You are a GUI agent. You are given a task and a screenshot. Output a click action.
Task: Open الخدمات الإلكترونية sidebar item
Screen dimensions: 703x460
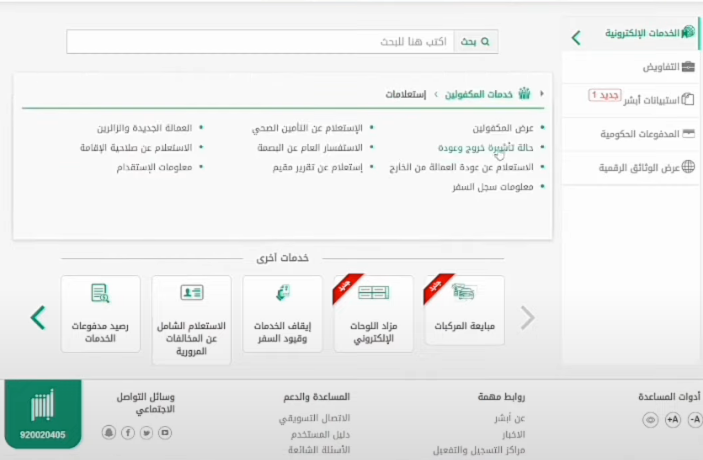pyautogui.click(x=631, y=33)
